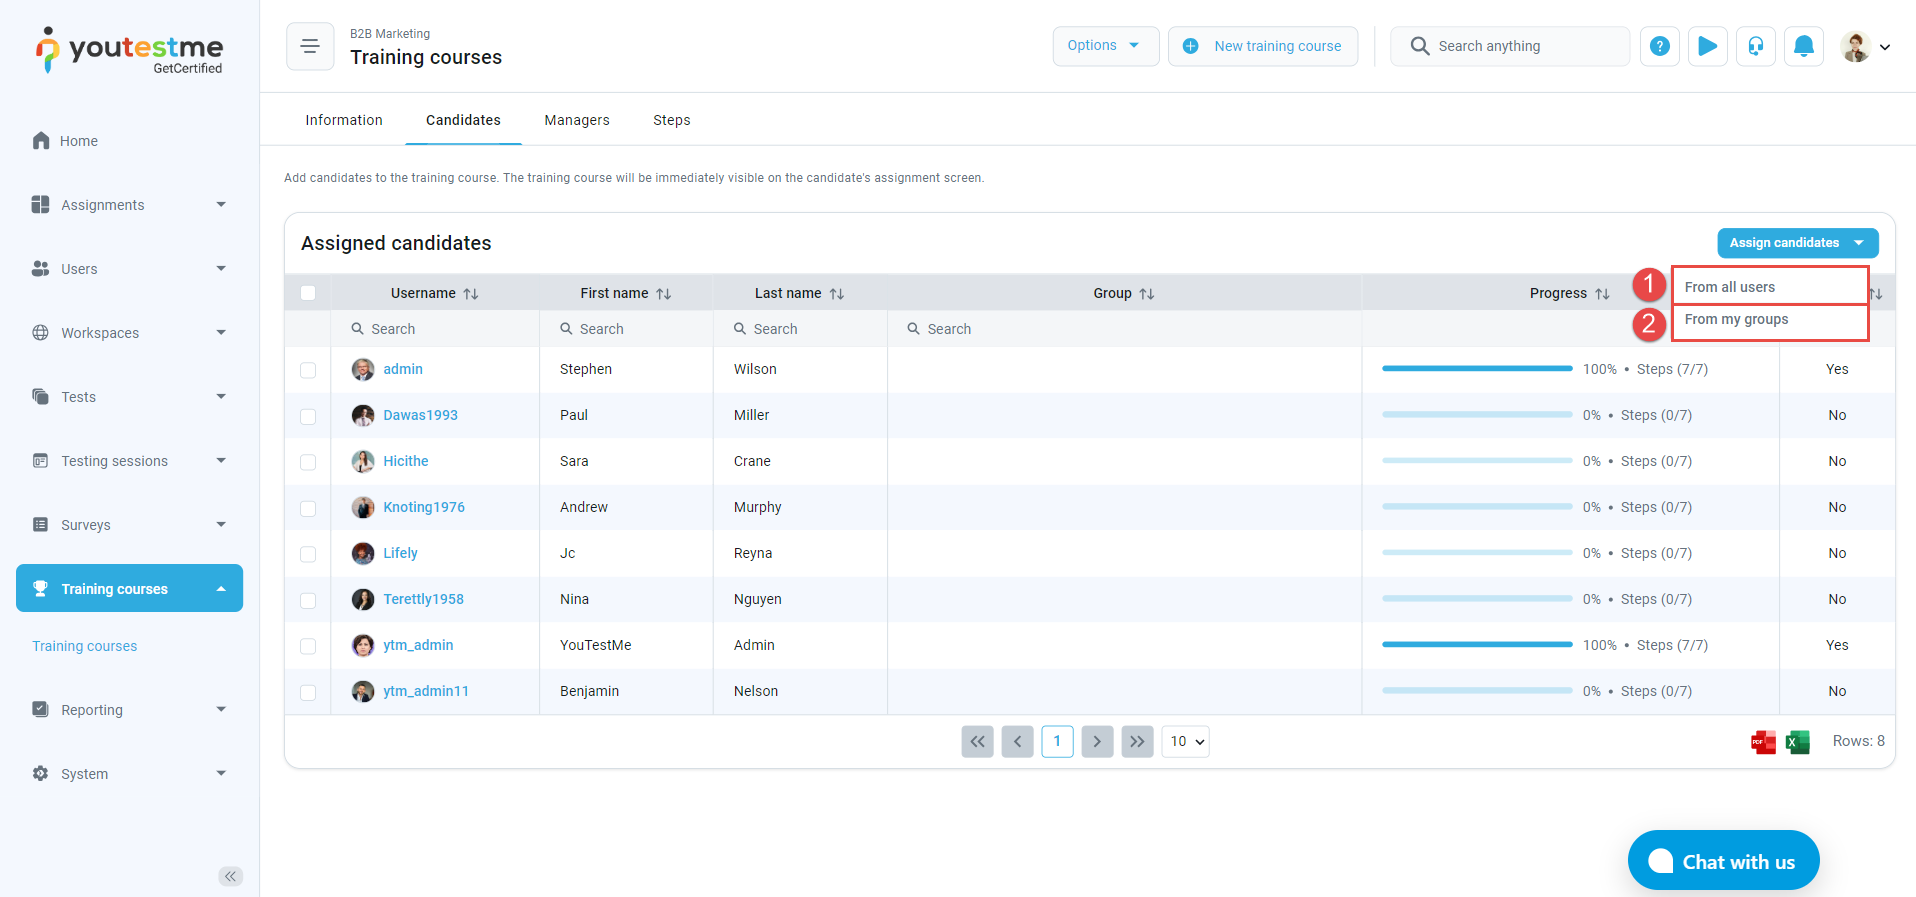Sort by Username column arrows

(471, 294)
